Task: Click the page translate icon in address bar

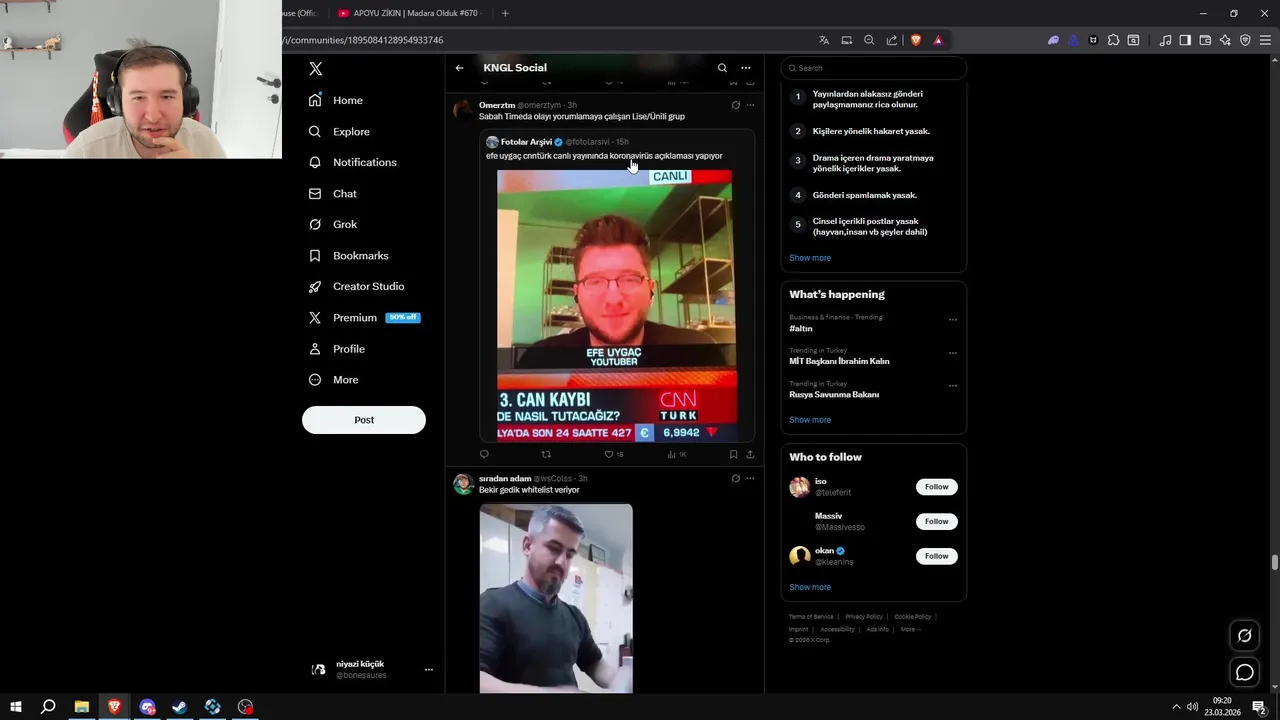Action: tap(824, 40)
